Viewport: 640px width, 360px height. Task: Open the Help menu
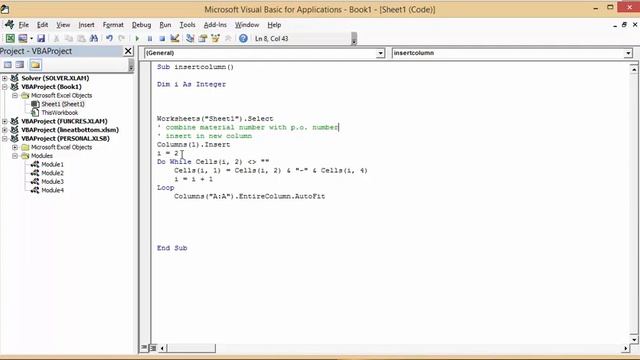click(274, 25)
